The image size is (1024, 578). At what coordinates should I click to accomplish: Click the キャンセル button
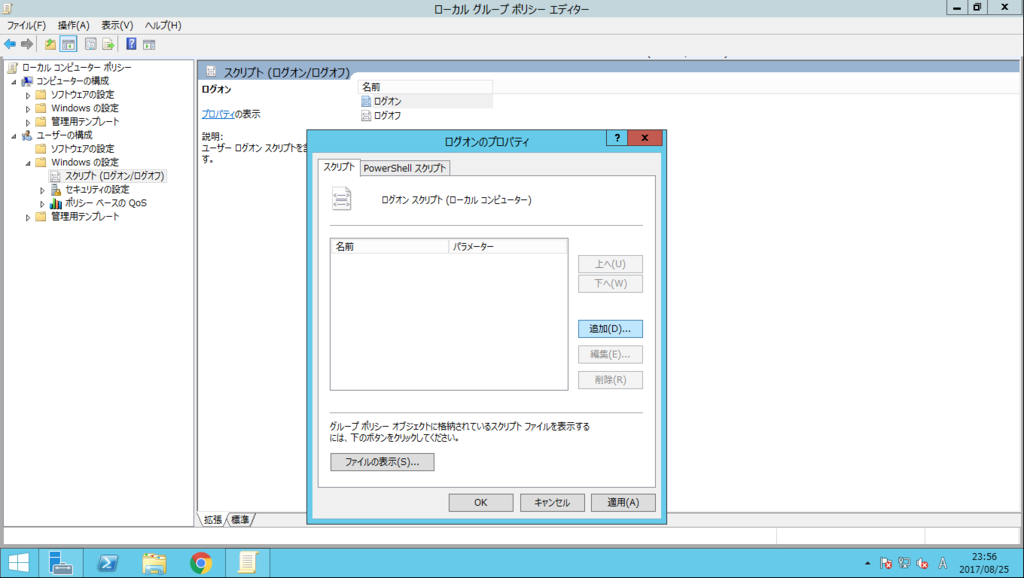coord(552,502)
